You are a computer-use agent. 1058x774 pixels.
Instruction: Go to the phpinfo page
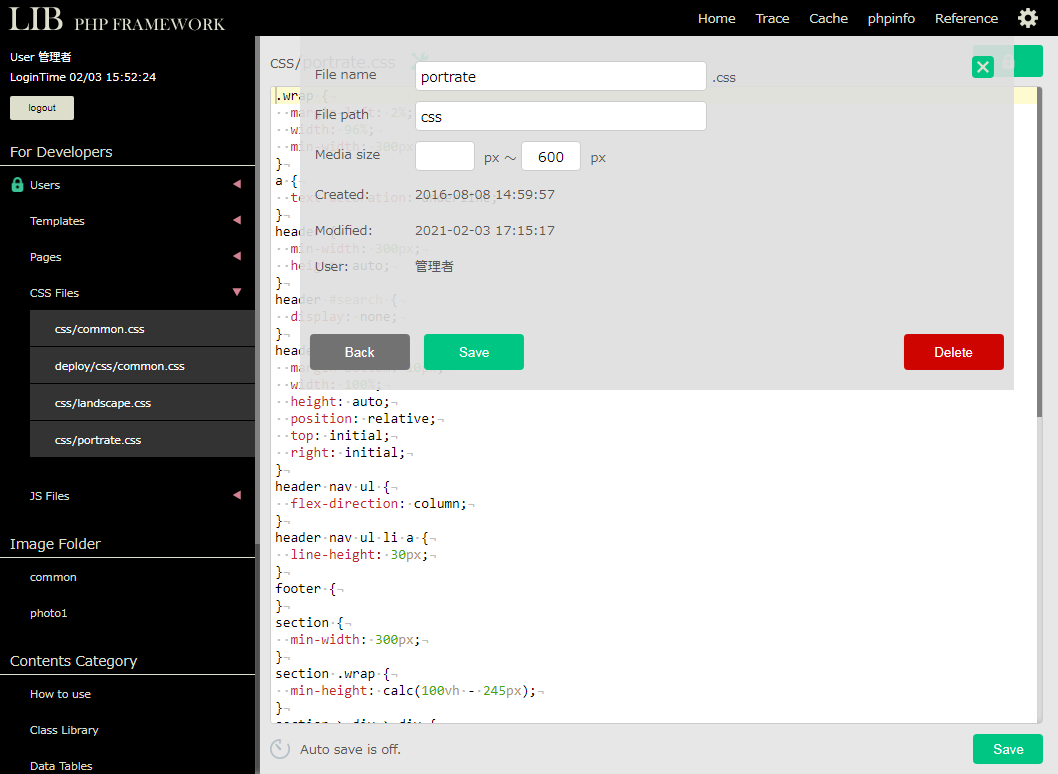pos(891,18)
